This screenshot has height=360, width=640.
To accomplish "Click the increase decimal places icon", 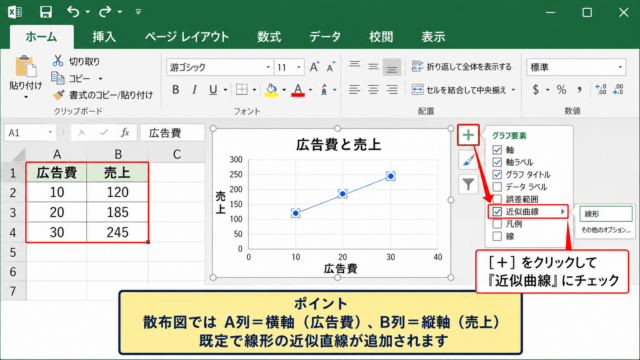I will [x=601, y=89].
